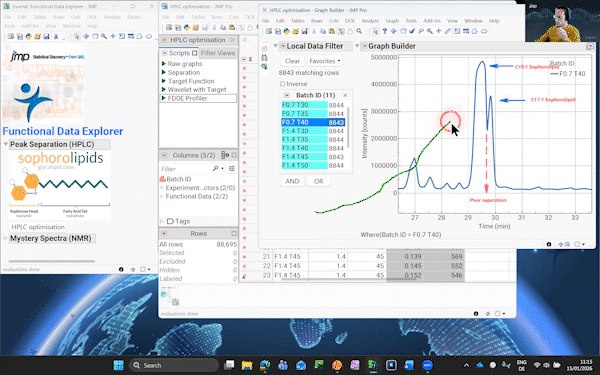Choose the crosshairs plus tool in Graph Builder

coord(439,31)
